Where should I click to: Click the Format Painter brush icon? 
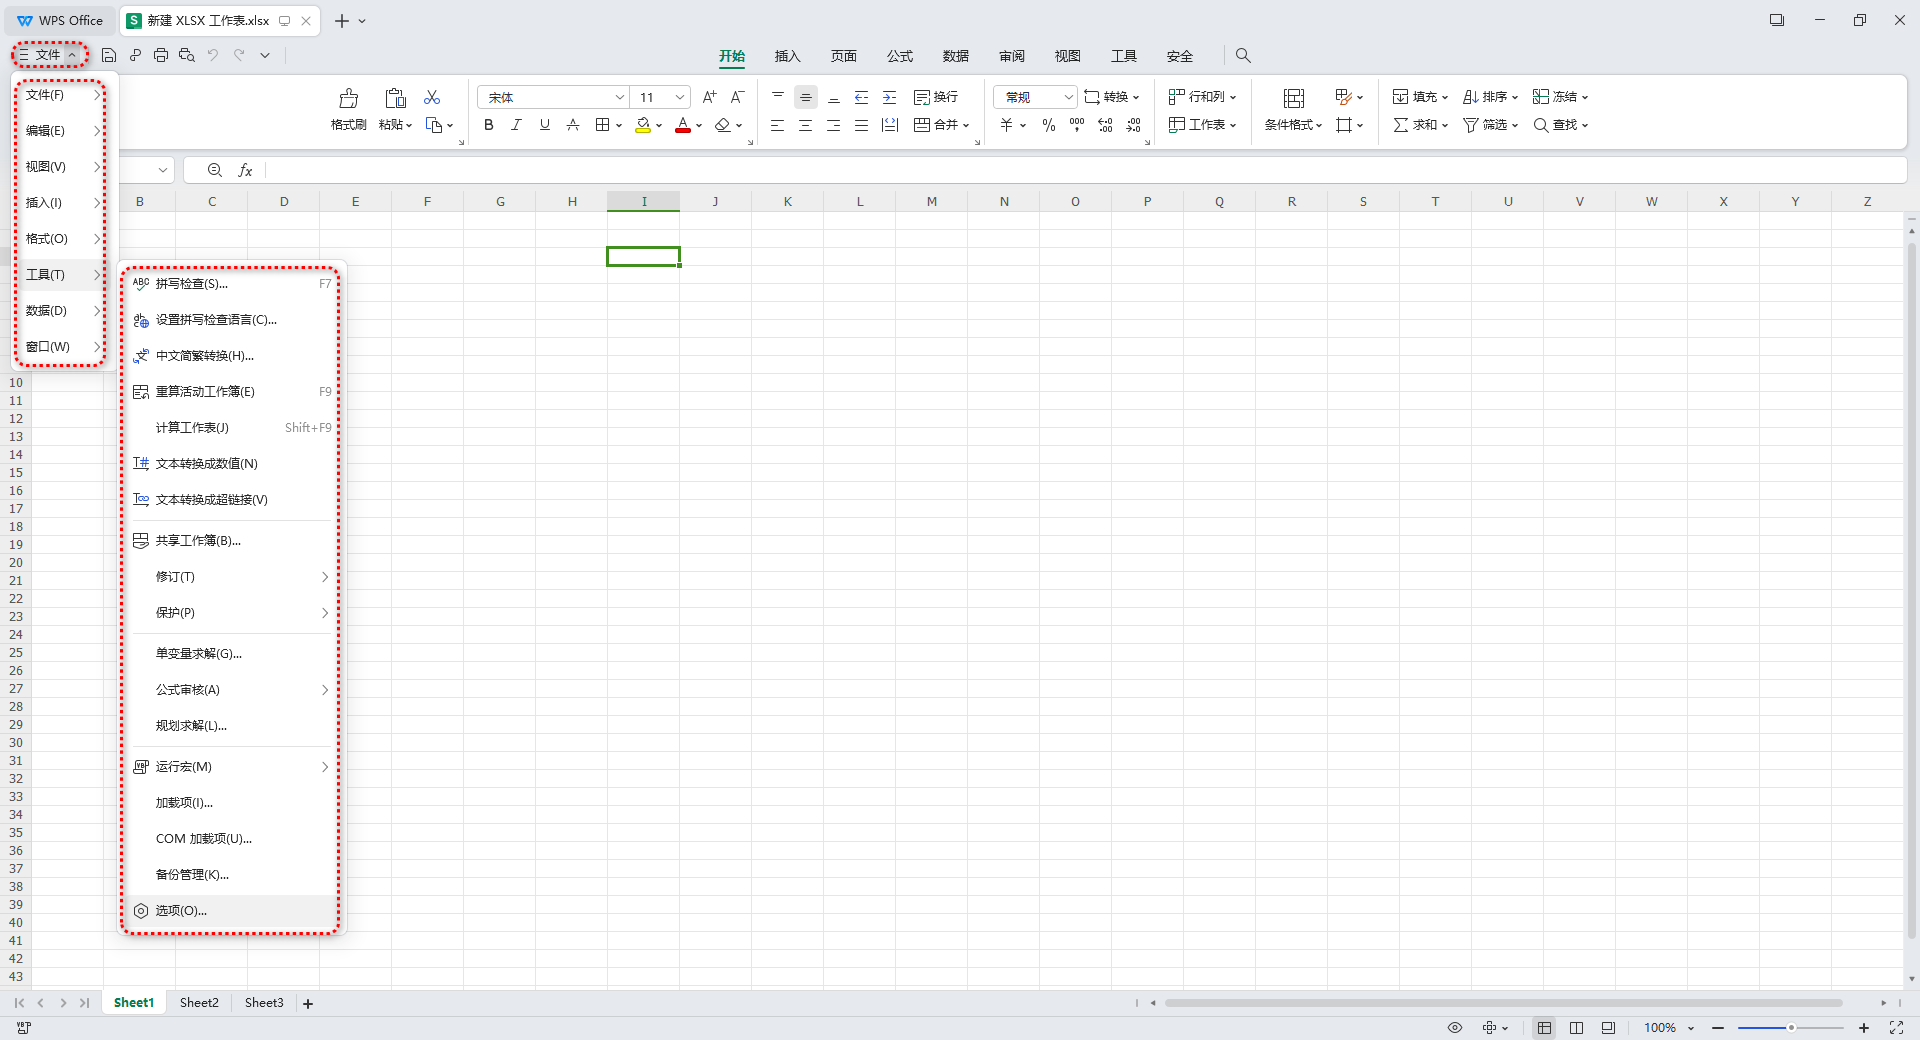(x=348, y=98)
